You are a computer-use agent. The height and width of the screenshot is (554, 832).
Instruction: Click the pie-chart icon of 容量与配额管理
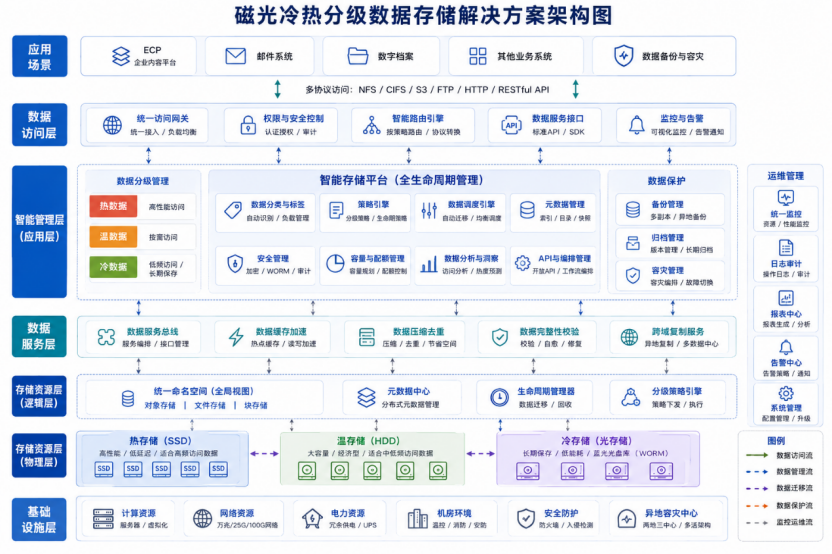335,264
